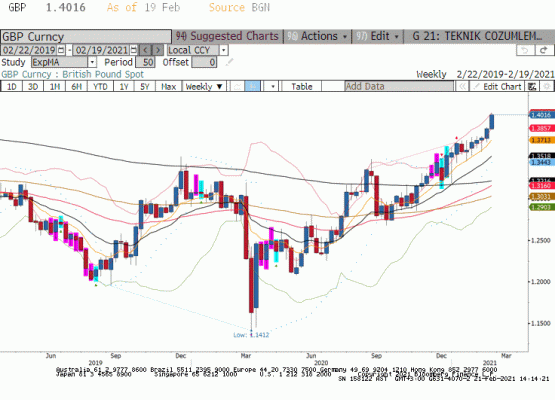Click the orange 1.3713 price label

click(x=542, y=141)
